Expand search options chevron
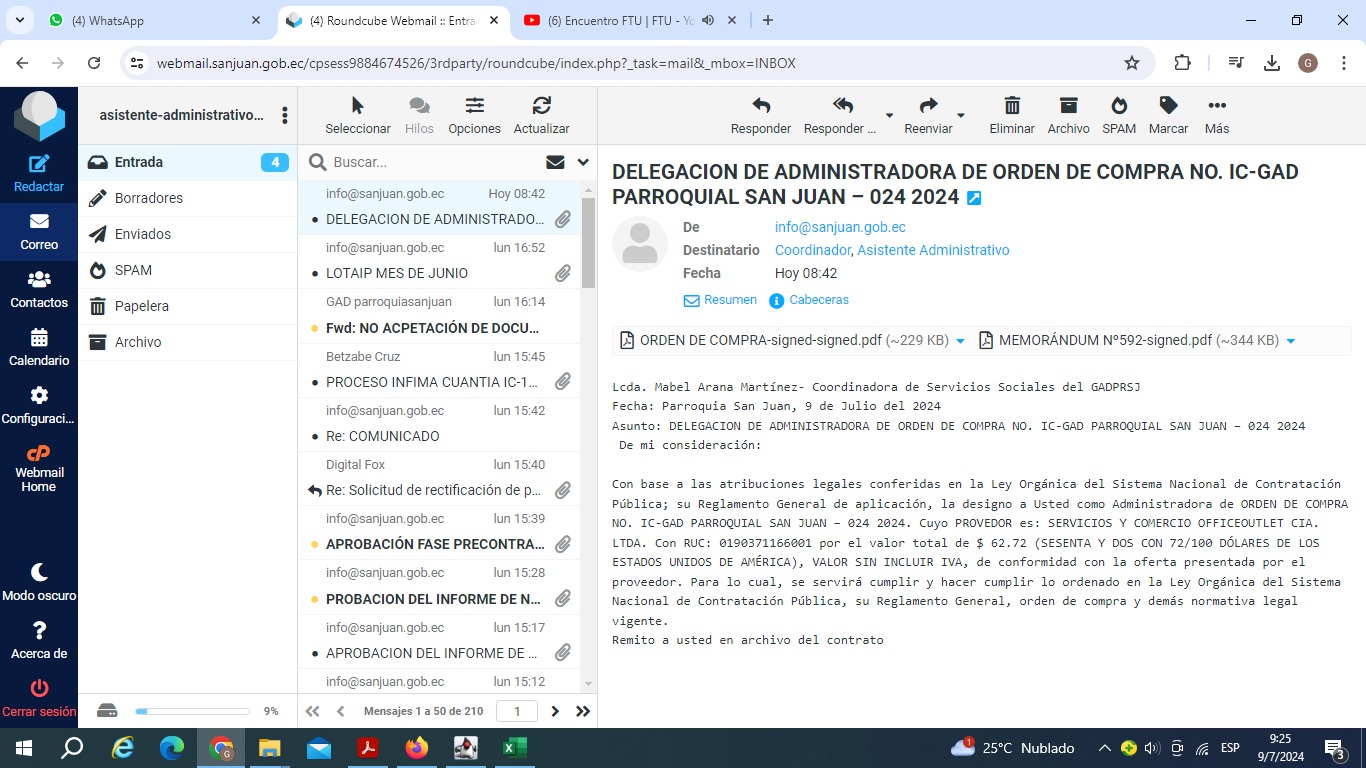 (583, 162)
